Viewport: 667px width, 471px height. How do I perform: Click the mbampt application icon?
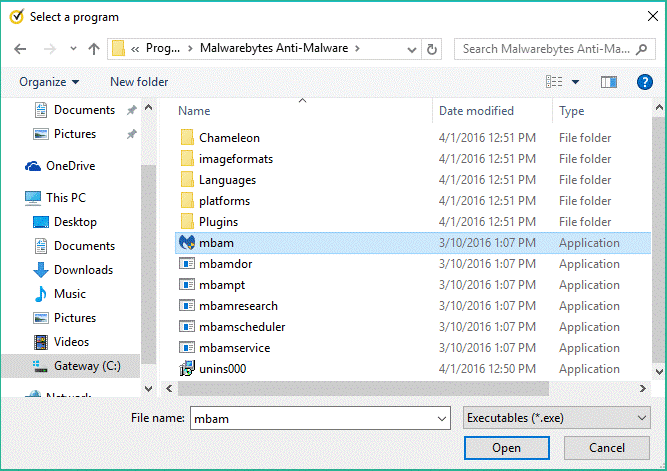point(187,285)
